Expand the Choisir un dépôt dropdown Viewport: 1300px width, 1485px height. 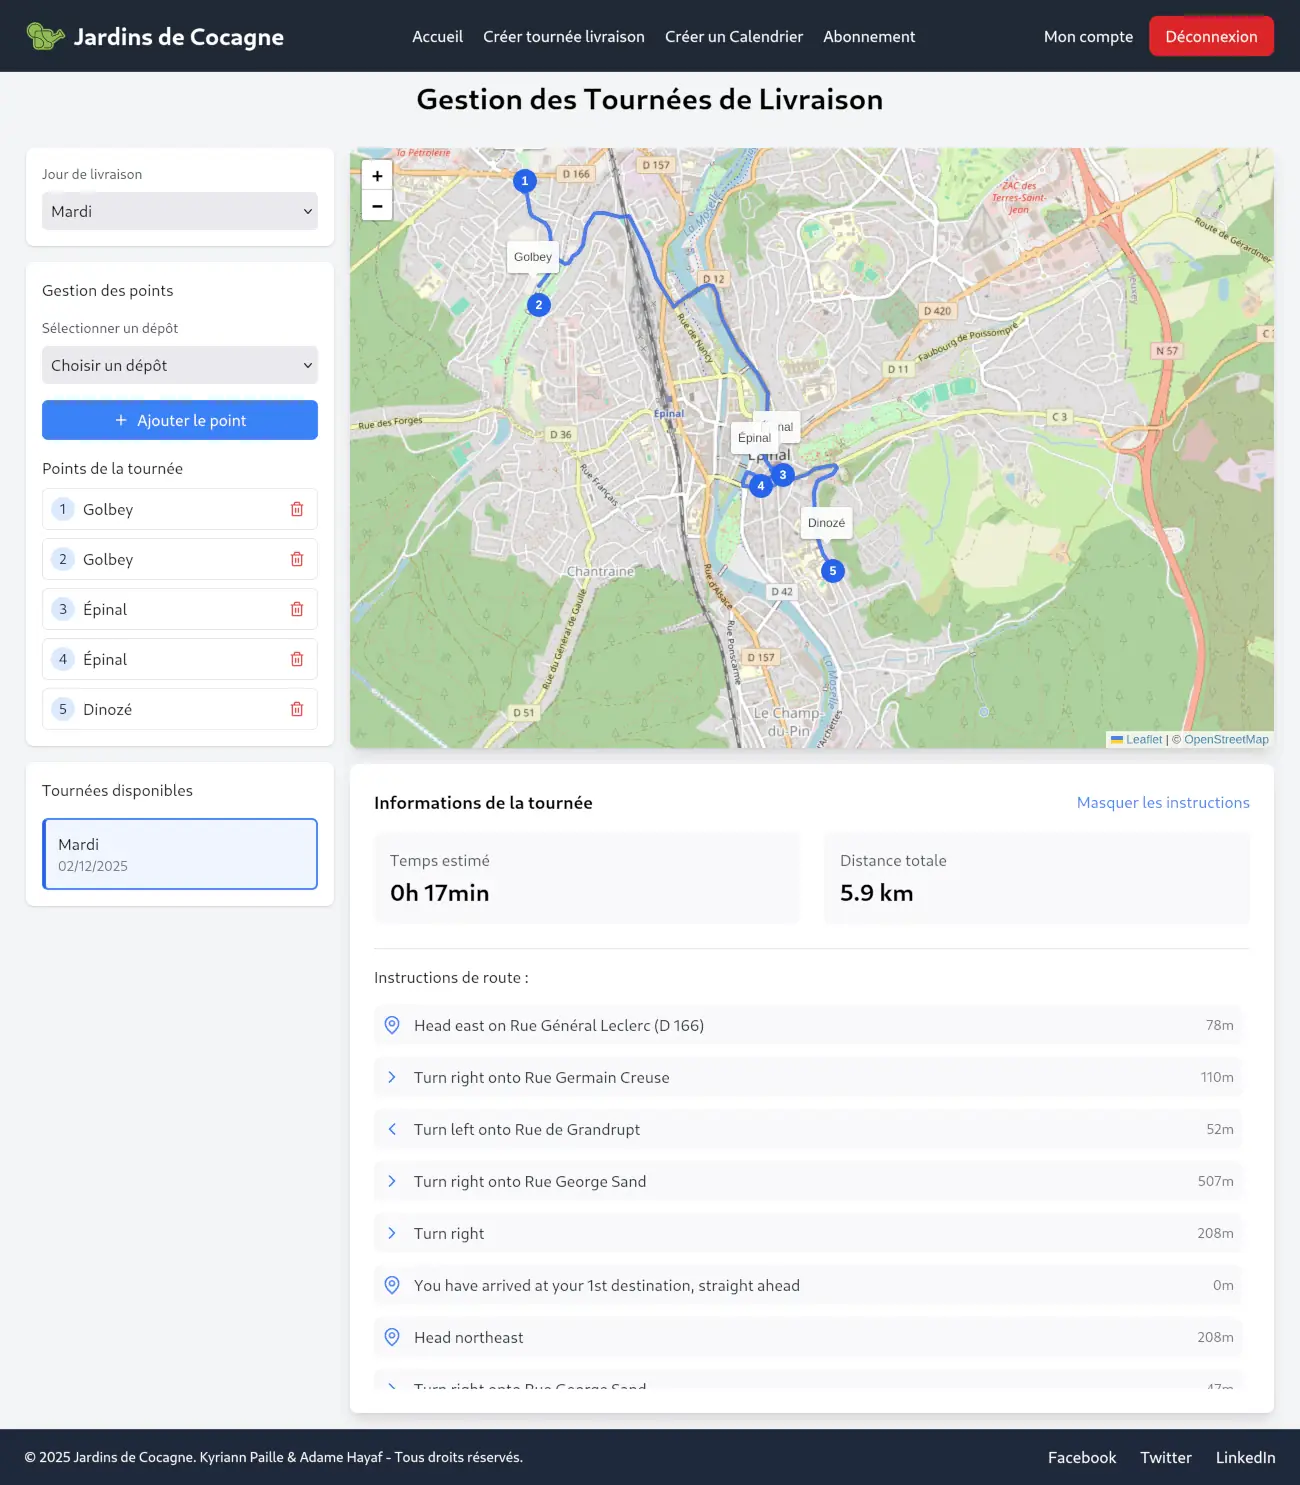(x=180, y=365)
